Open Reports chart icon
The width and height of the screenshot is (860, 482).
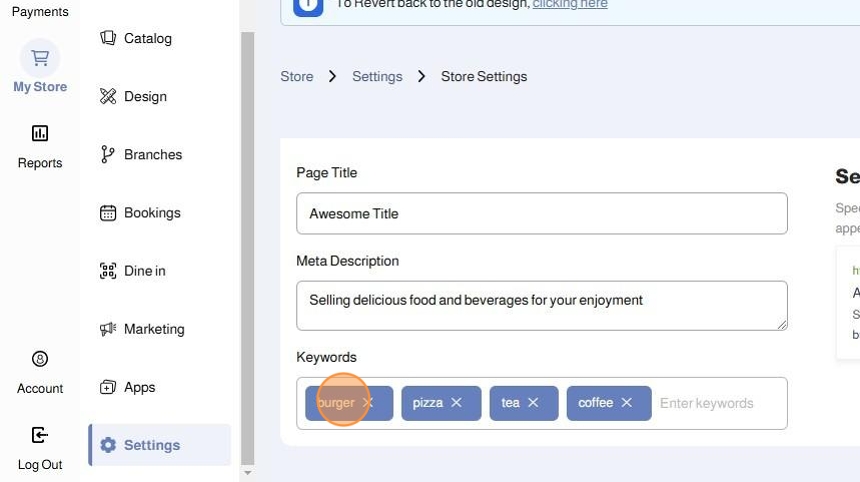(40, 133)
